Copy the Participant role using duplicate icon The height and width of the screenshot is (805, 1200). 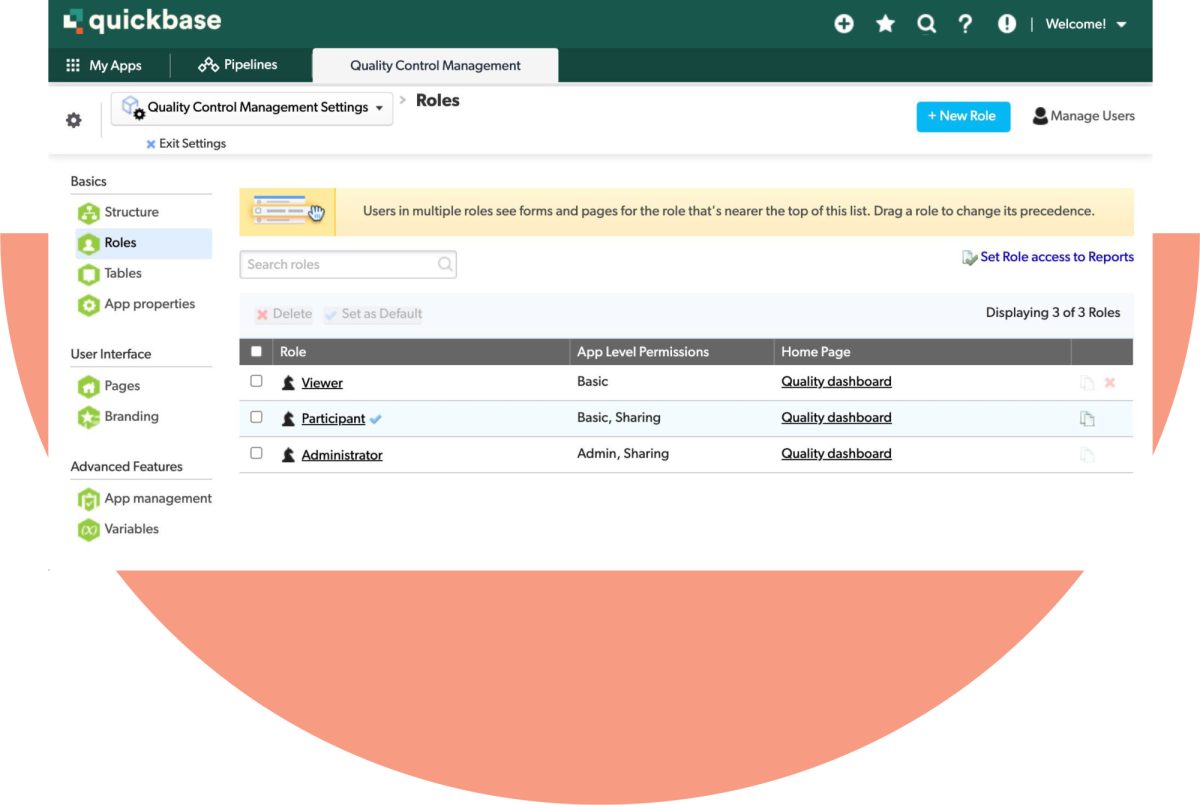point(1087,419)
